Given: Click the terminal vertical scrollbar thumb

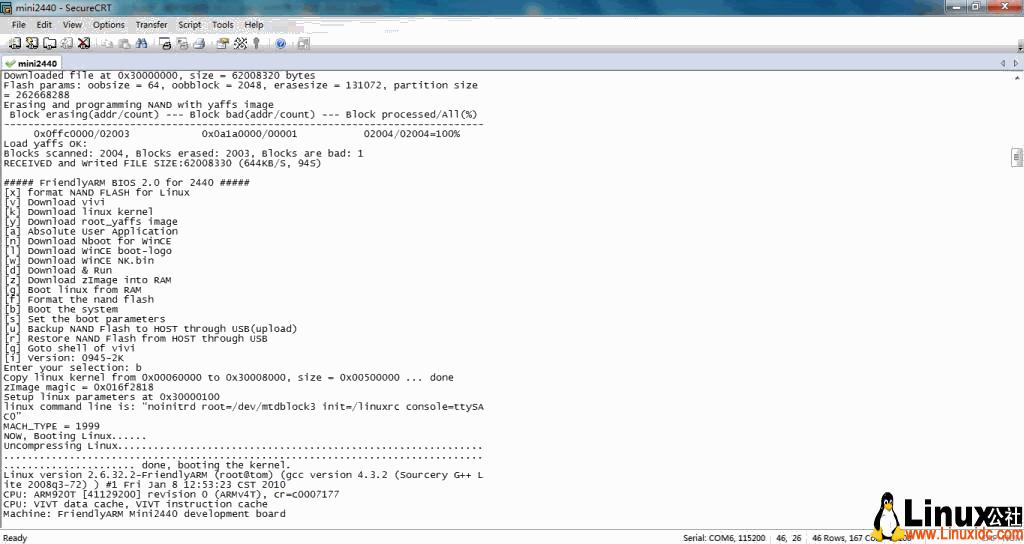Looking at the screenshot, I should 1016,157.
